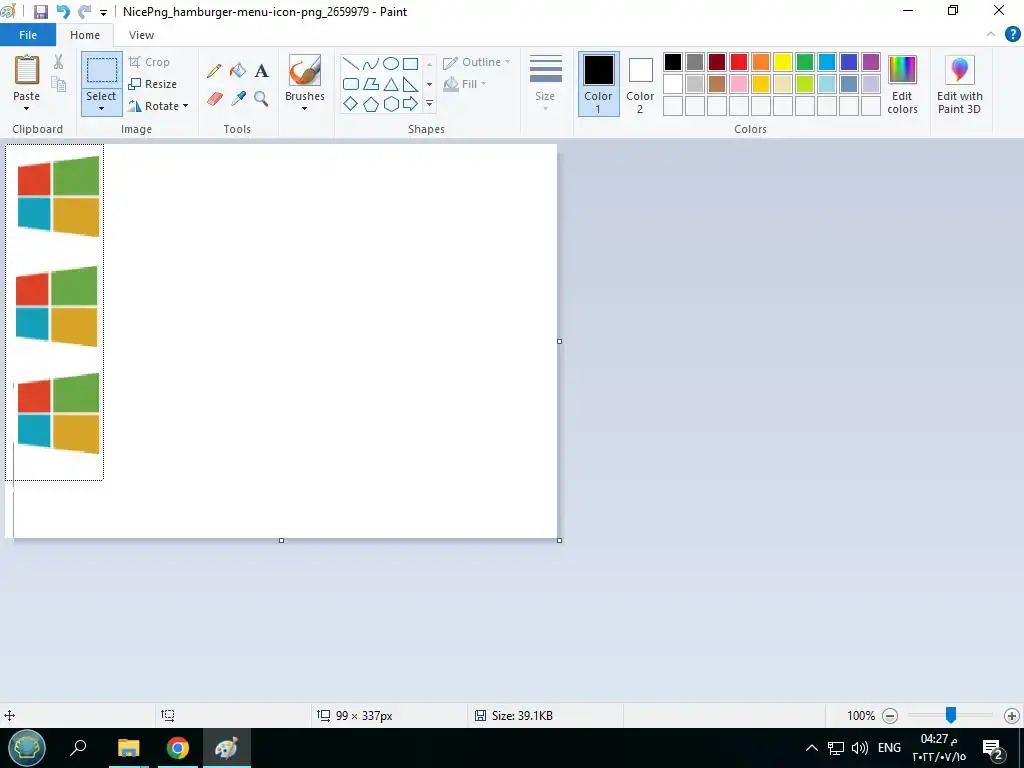
Task: Click the zoom in plus button
Action: [x=1012, y=716]
